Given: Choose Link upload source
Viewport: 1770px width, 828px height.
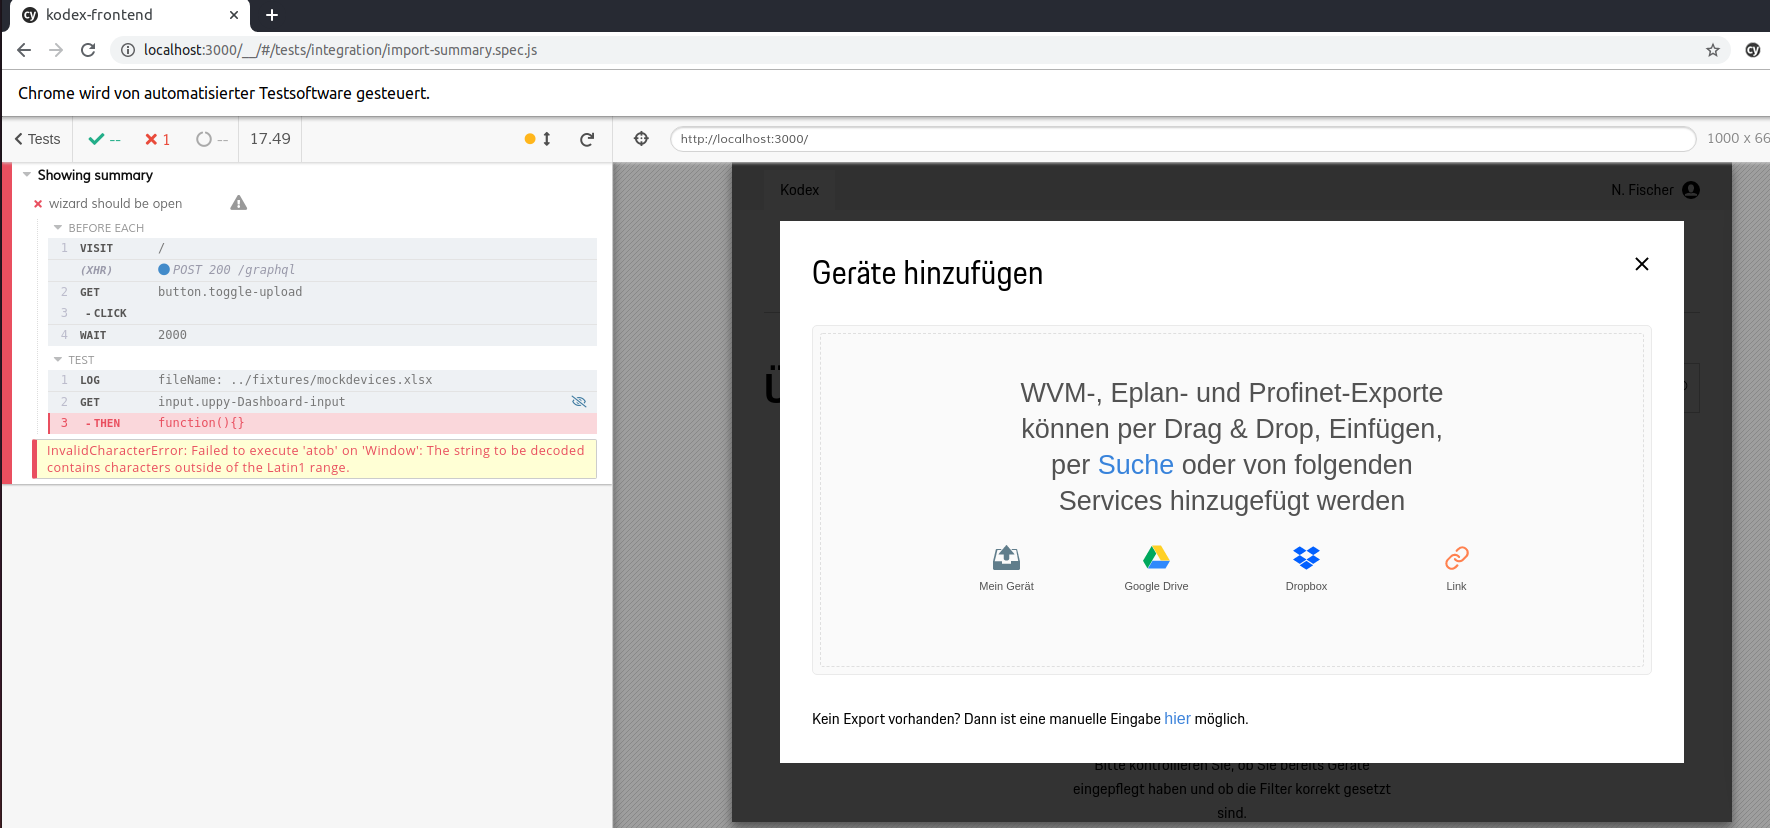Looking at the screenshot, I should click(1456, 568).
